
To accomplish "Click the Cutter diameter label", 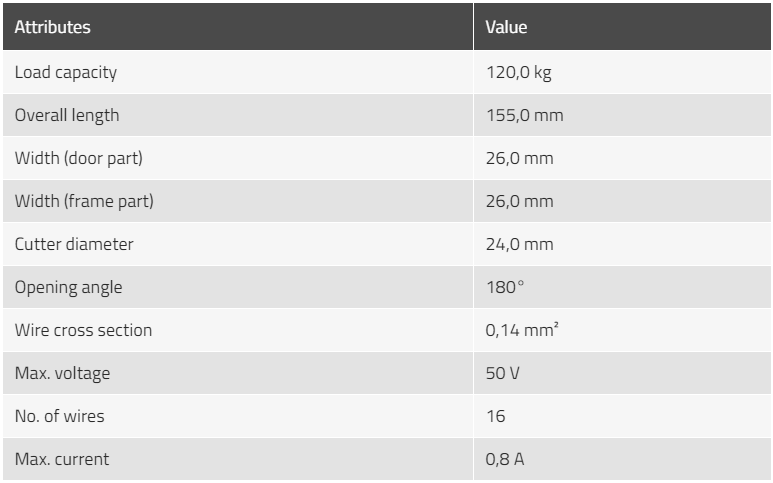I will pyautogui.click(x=74, y=244).
